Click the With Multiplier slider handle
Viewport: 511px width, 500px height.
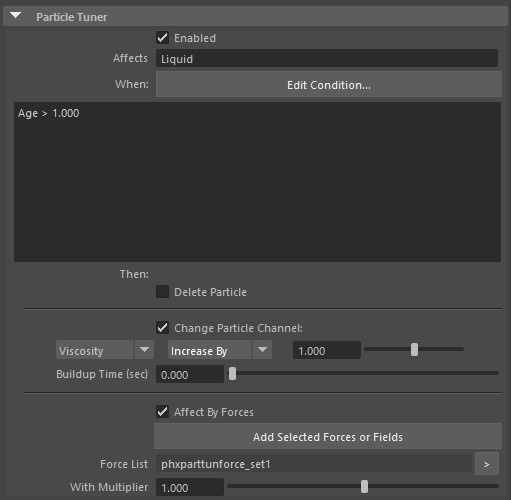click(x=364, y=487)
